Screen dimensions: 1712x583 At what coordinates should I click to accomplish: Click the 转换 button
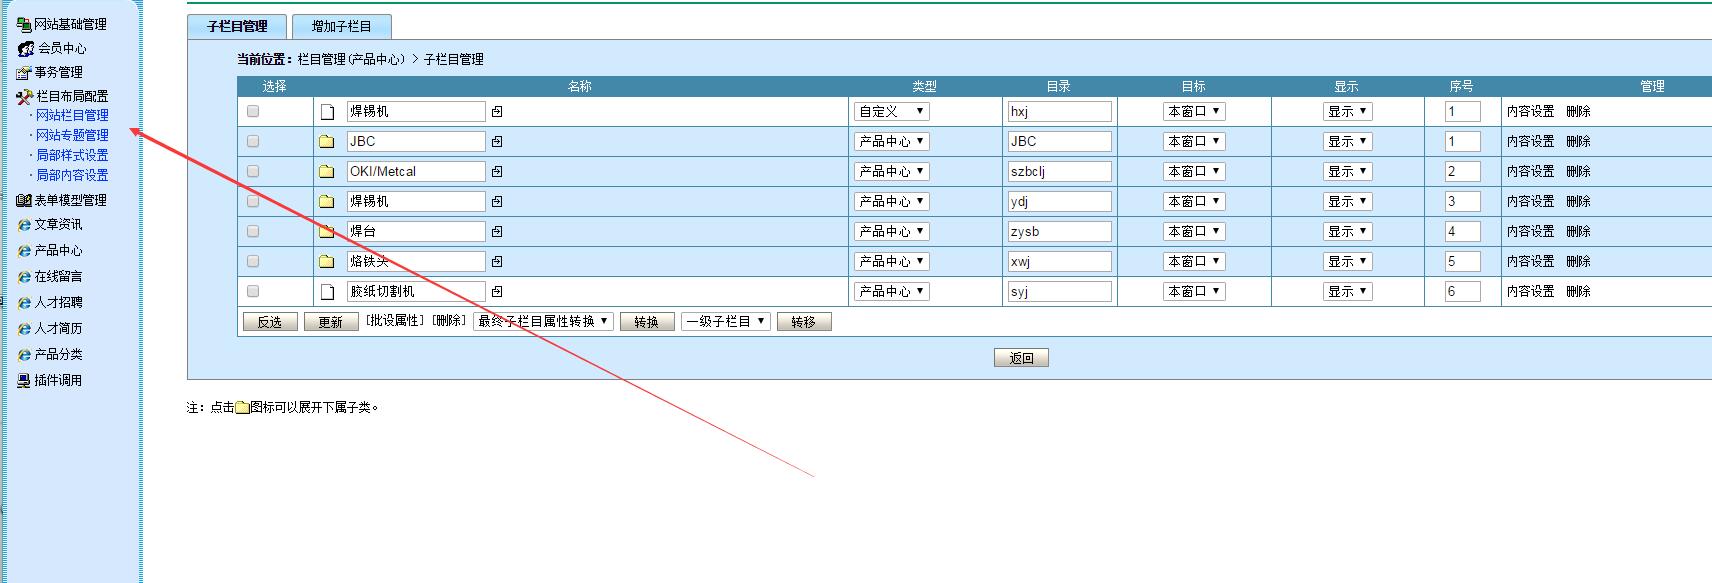pyautogui.click(x=647, y=322)
